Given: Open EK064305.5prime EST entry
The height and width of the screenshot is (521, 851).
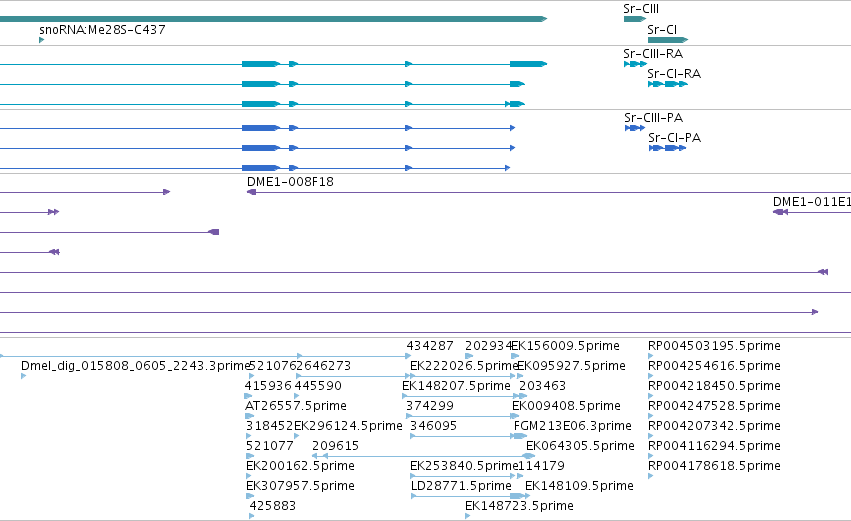Looking at the screenshot, I should pos(580,446).
